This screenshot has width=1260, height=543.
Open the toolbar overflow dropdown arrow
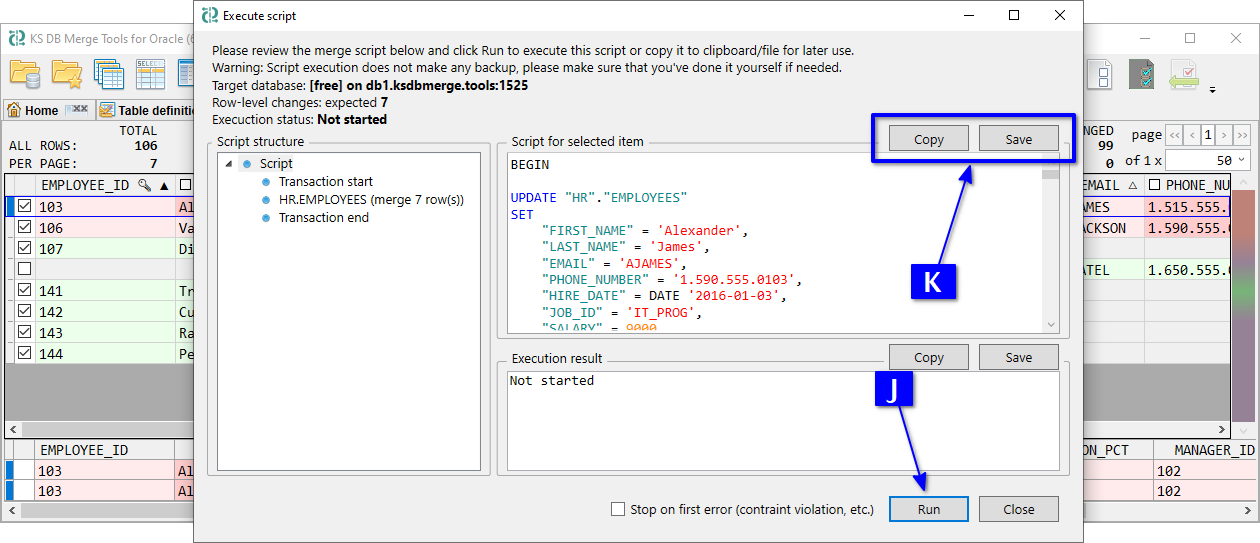point(1213,90)
